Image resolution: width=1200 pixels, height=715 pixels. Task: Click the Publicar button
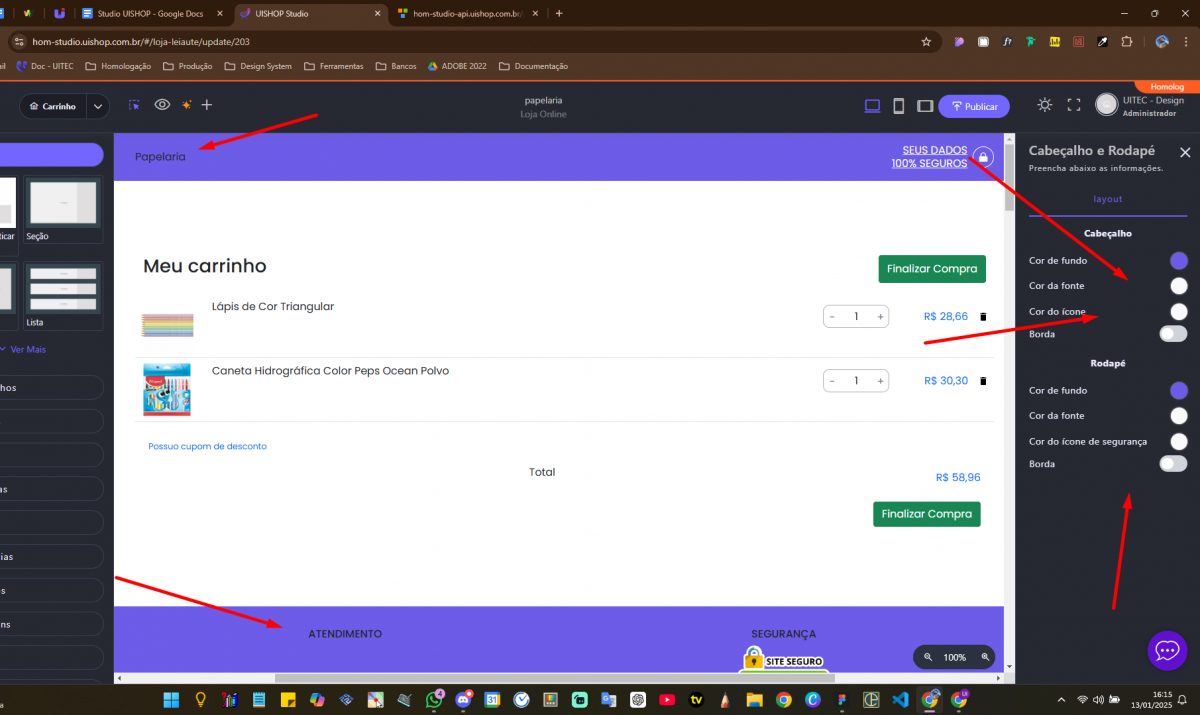pos(973,106)
